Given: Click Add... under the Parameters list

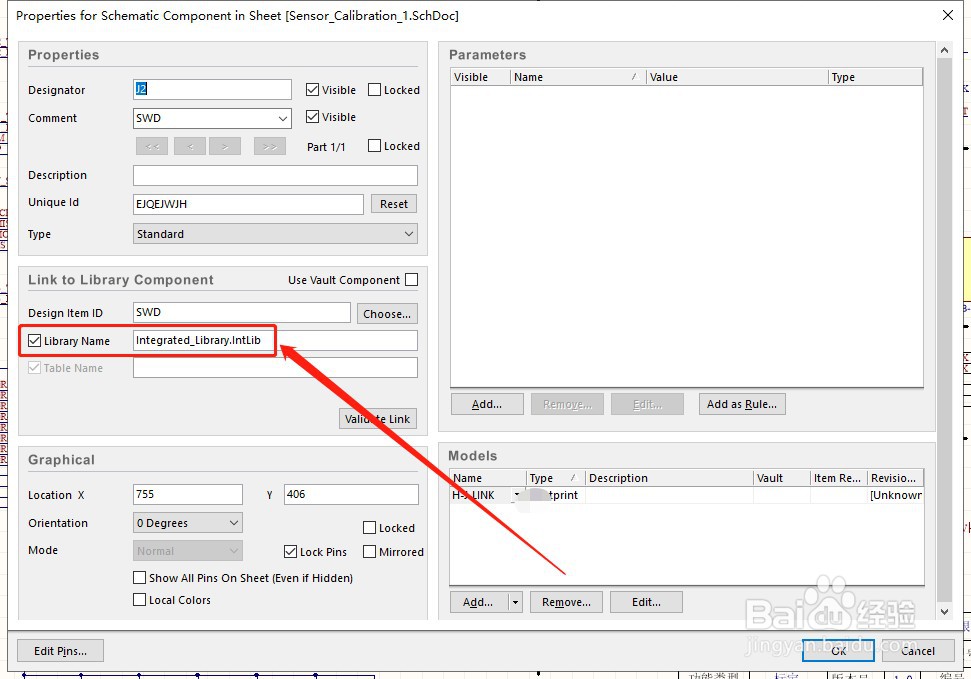Looking at the screenshot, I should [487, 405].
